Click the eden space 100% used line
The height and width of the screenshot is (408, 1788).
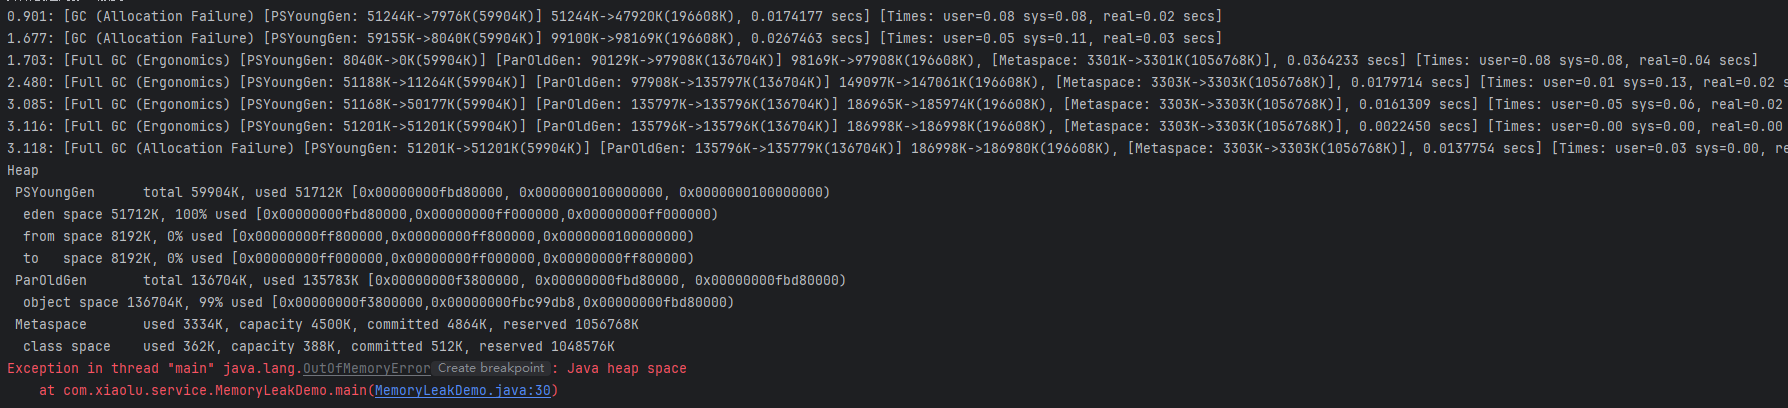click(370, 215)
